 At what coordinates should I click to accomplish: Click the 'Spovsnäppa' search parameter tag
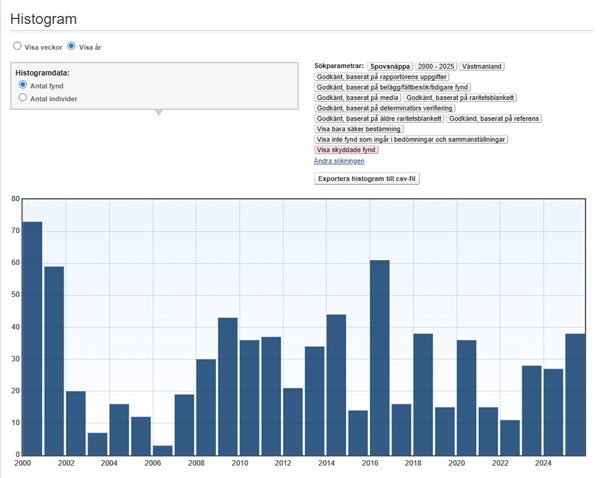(389, 66)
